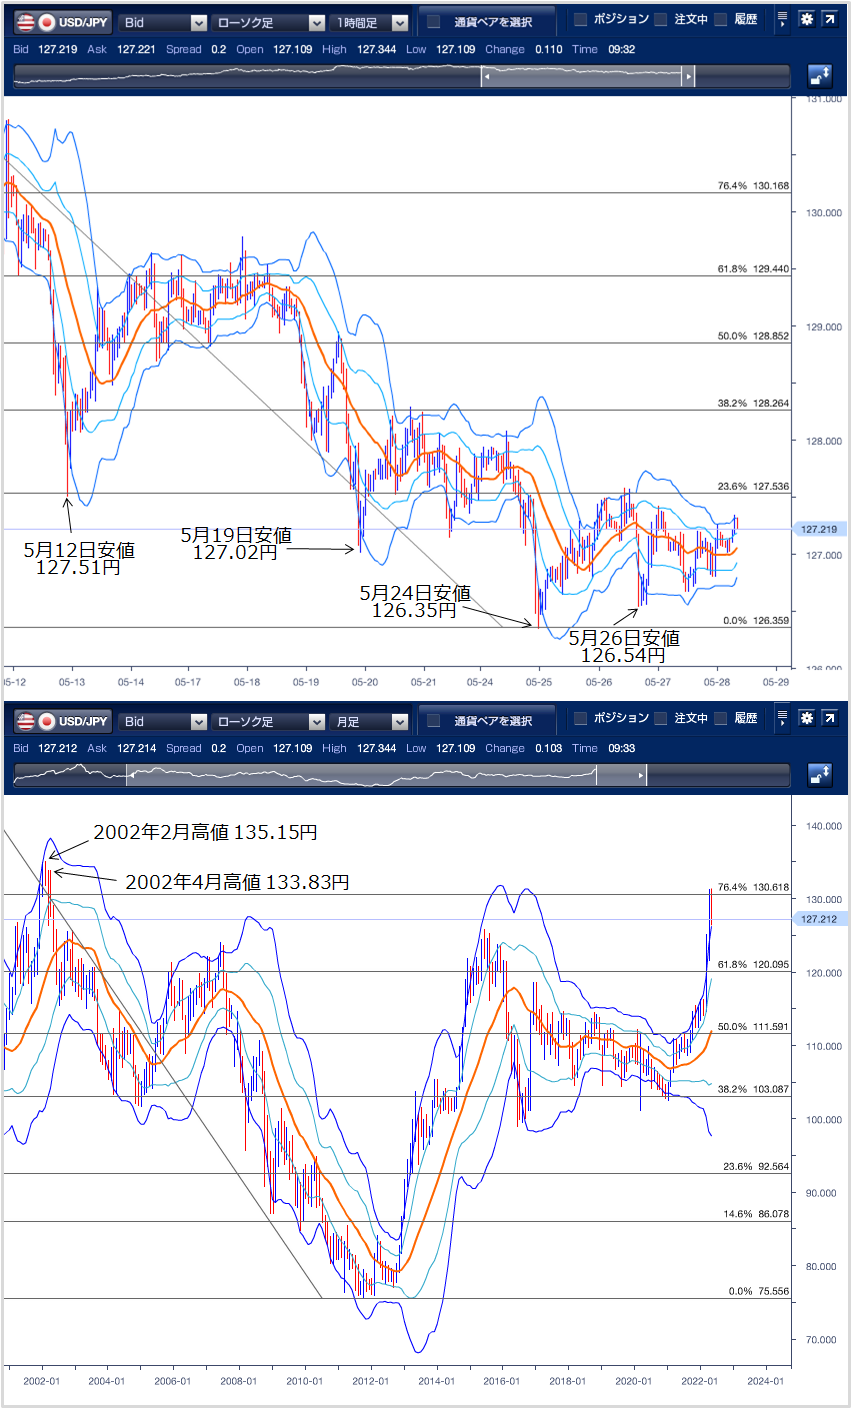Screen dimensions: 852x1409
Task: Click the zoom reset icon beside the lower range slider
Action: 819,775
